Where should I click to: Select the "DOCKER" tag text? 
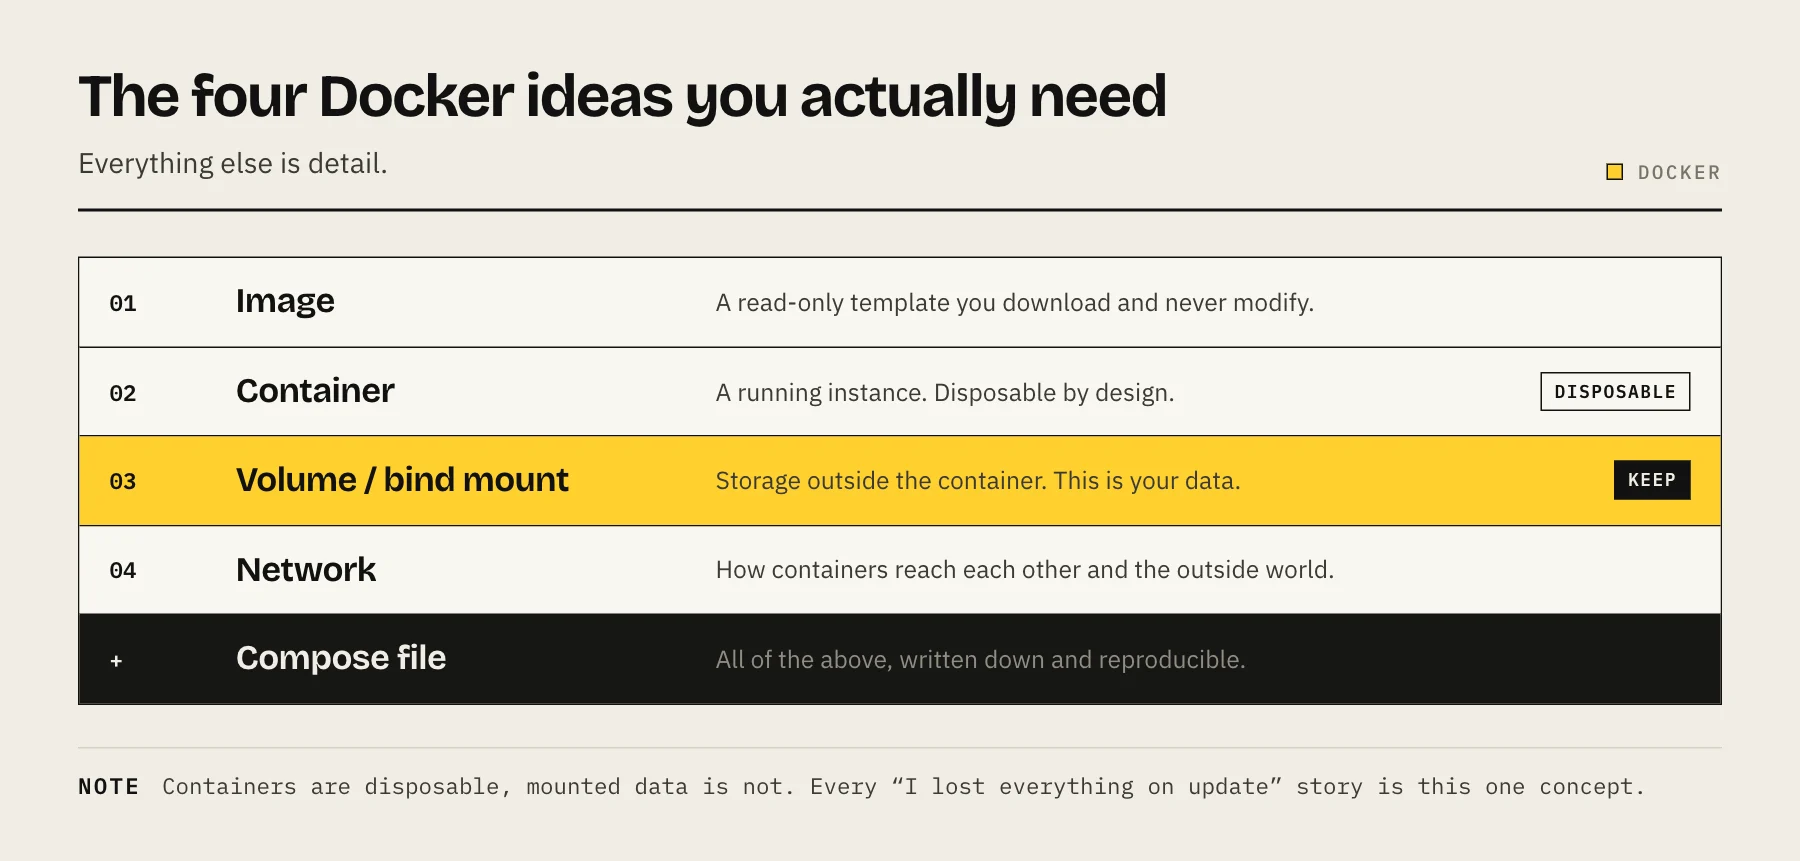[1679, 173]
